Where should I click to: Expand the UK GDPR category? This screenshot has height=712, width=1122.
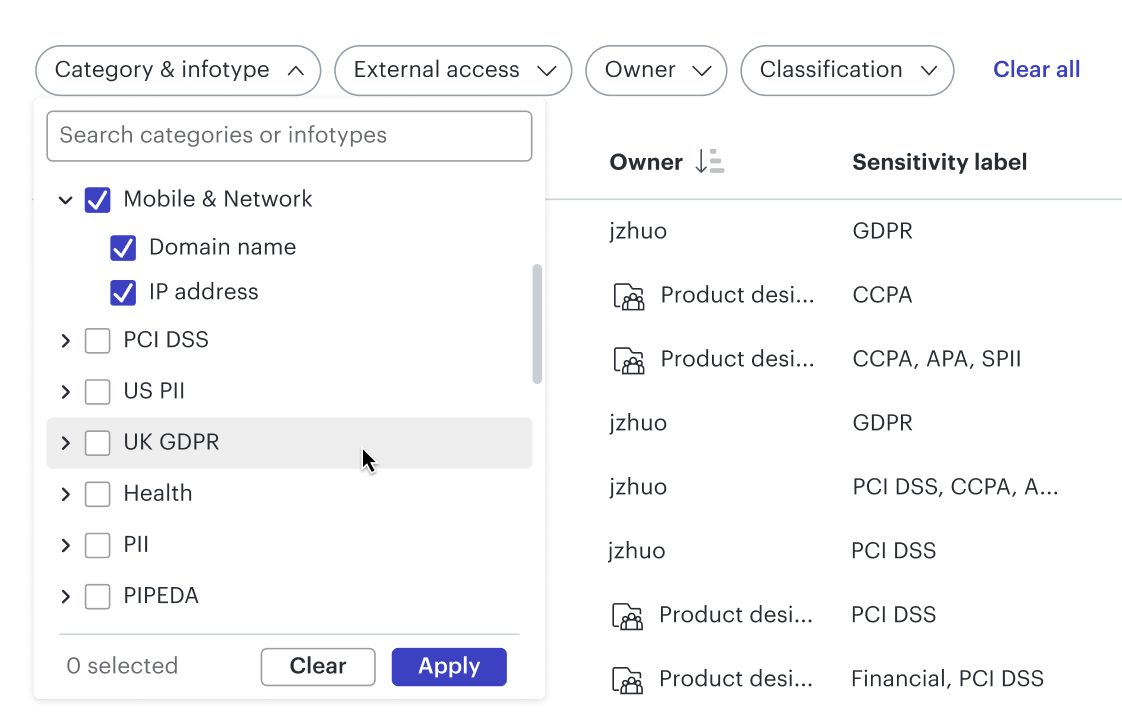coord(66,443)
